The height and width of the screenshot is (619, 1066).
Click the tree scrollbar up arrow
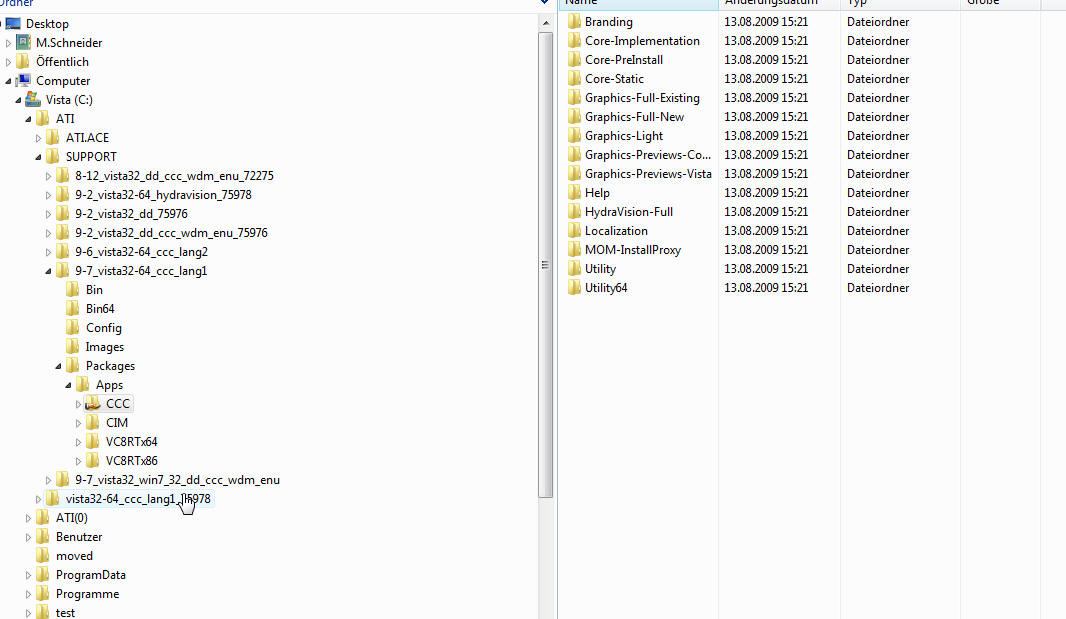point(545,23)
